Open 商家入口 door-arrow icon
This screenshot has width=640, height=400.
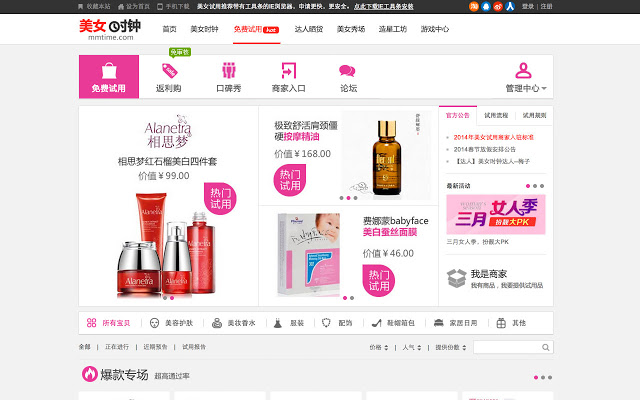click(289, 71)
